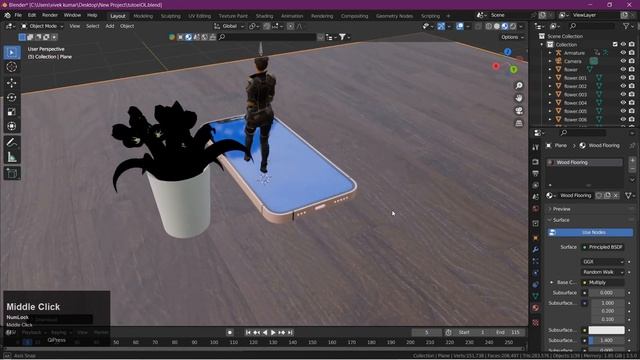Image resolution: width=640 pixels, height=360 pixels.
Task: Click the Wood Flooring material slot
Action: pyautogui.click(x=584, y=162)
